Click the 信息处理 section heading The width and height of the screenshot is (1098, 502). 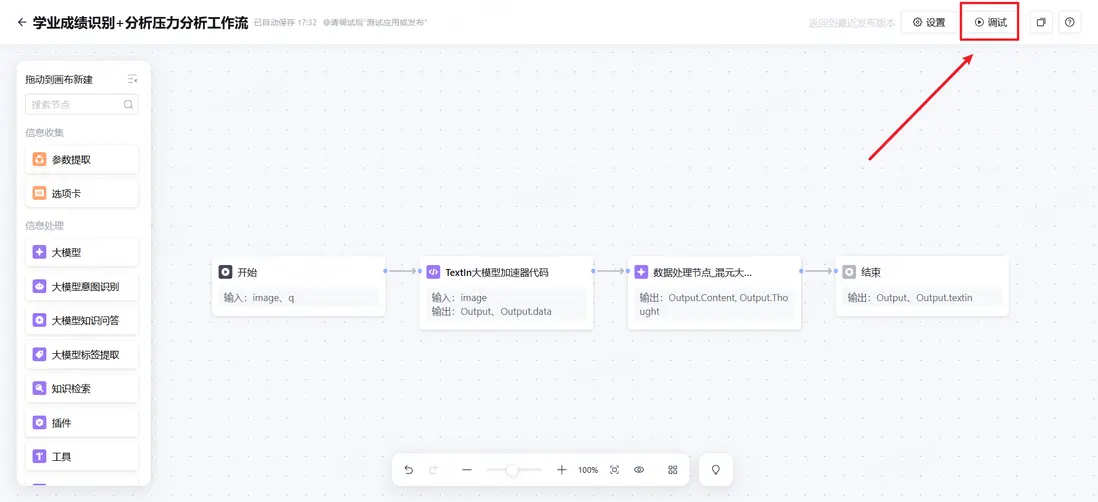[x=45, y=225]
